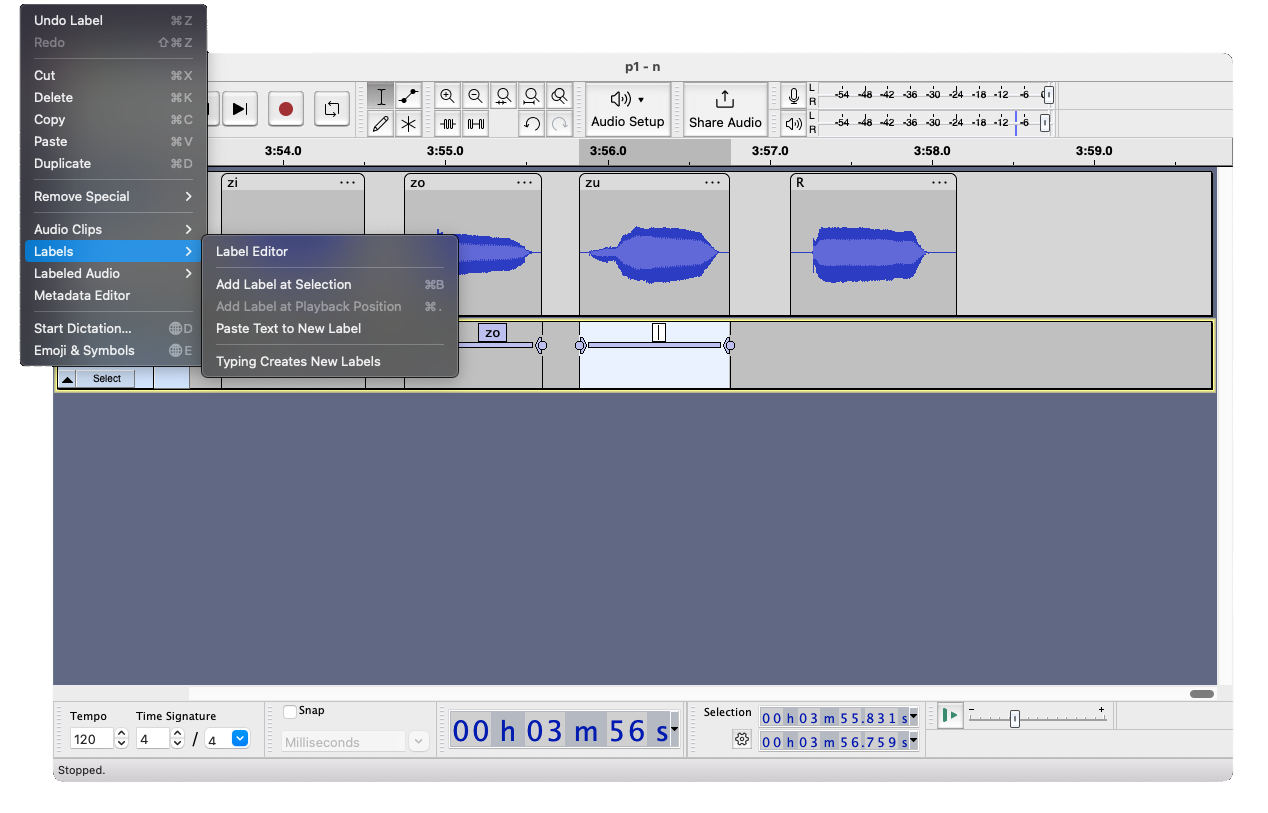1268x813 pixels.
Task: Click Fit Project to Width zoom icon
Action: pos(532,97)
